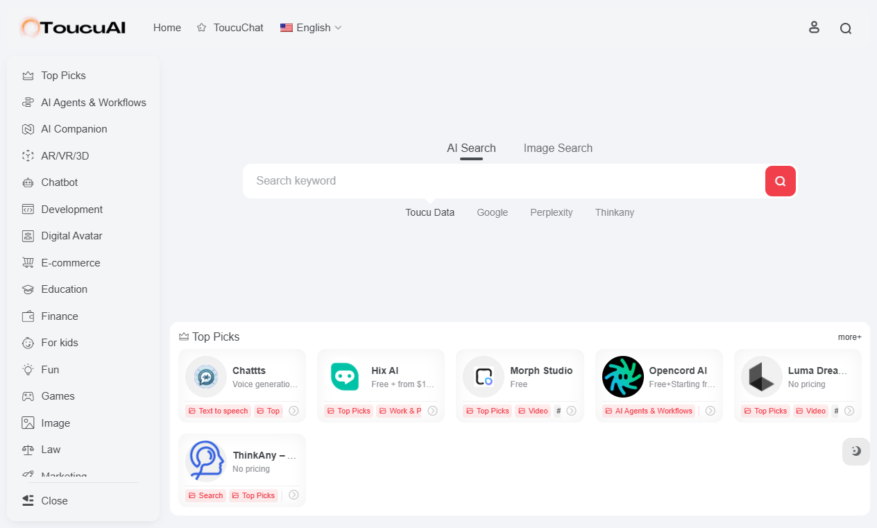
Task: Open the user account icon
Action: tap(814, 27)
